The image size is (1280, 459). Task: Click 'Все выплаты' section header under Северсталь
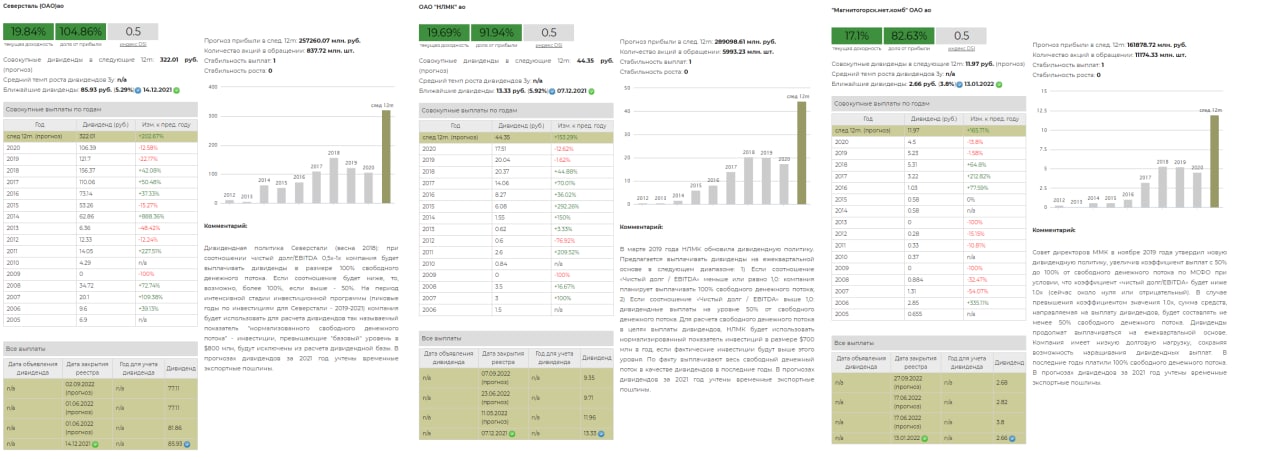pos(100,348)
